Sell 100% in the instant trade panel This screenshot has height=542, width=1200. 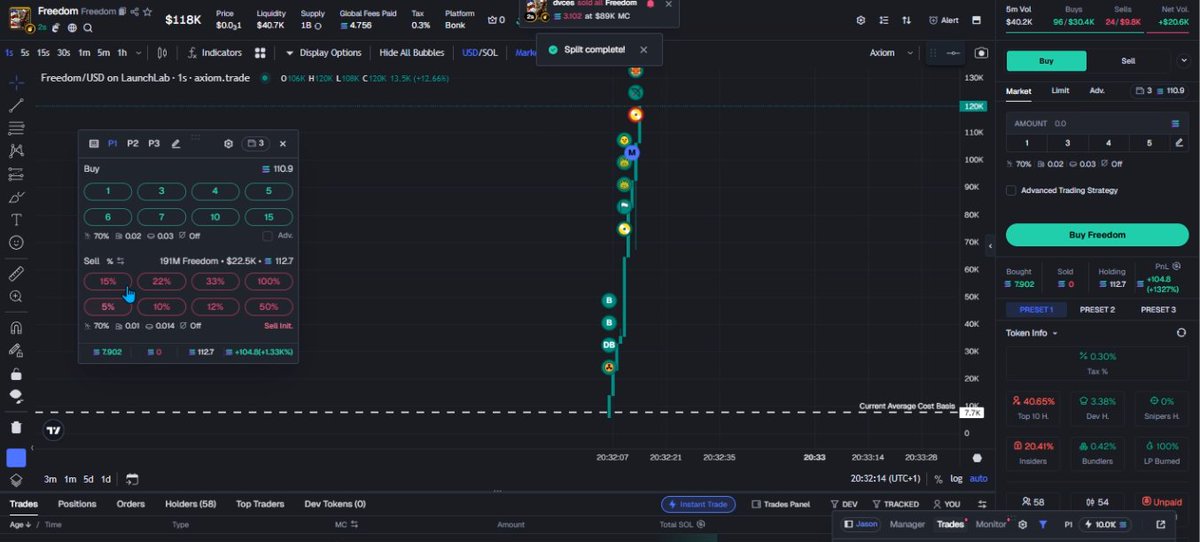pyautogui.click(x=269, y=282)
